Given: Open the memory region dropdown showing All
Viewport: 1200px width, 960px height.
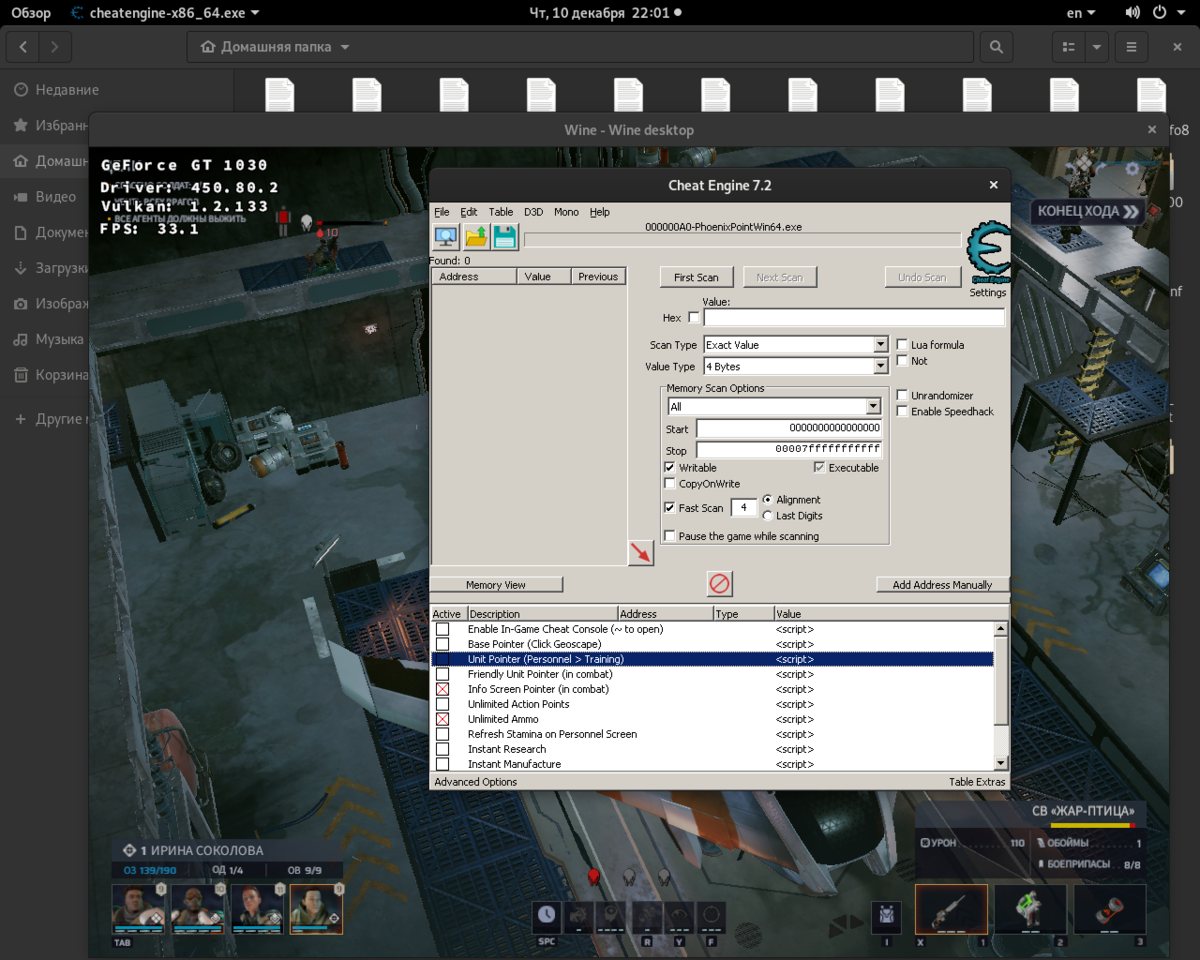Looking at the screenshot, I should 774,407.
